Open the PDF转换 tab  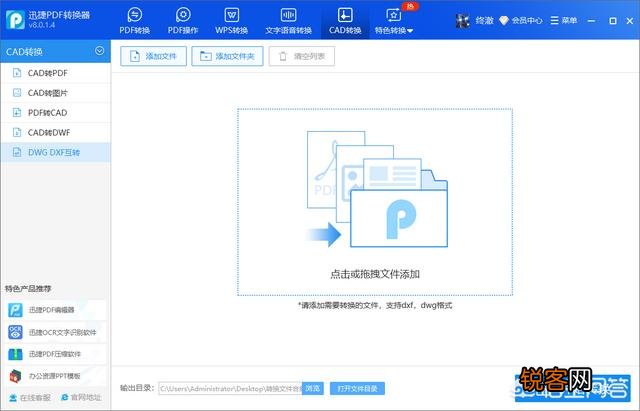coord(134,20)
